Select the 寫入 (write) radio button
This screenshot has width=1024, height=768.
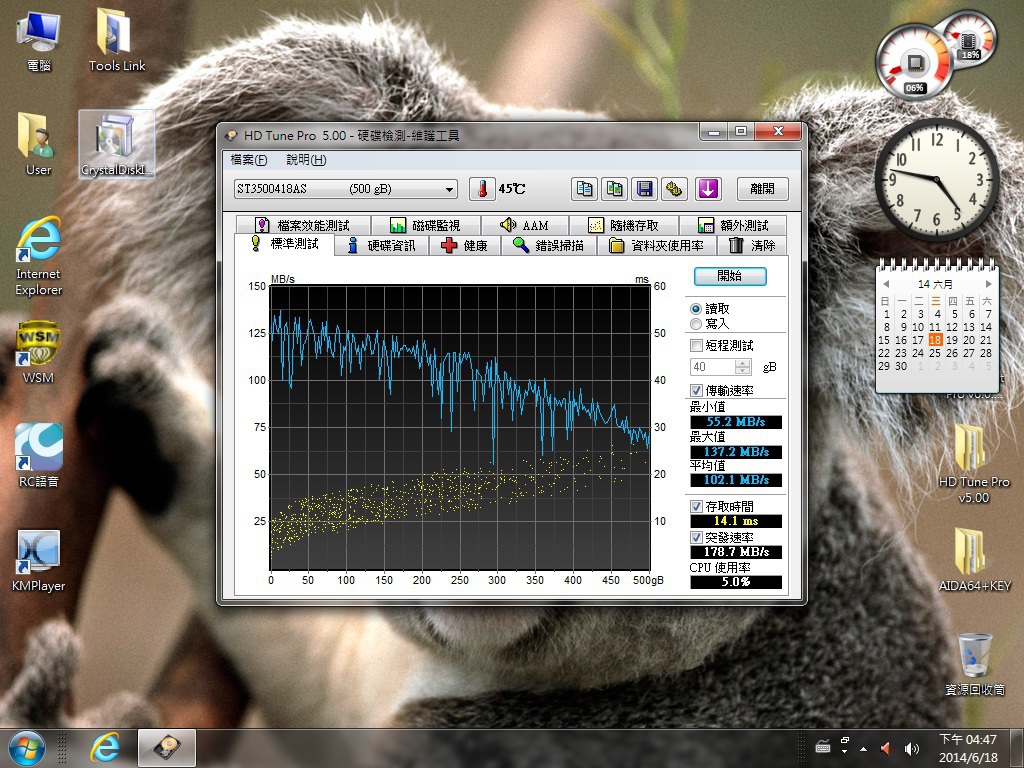tap(696, 324)
